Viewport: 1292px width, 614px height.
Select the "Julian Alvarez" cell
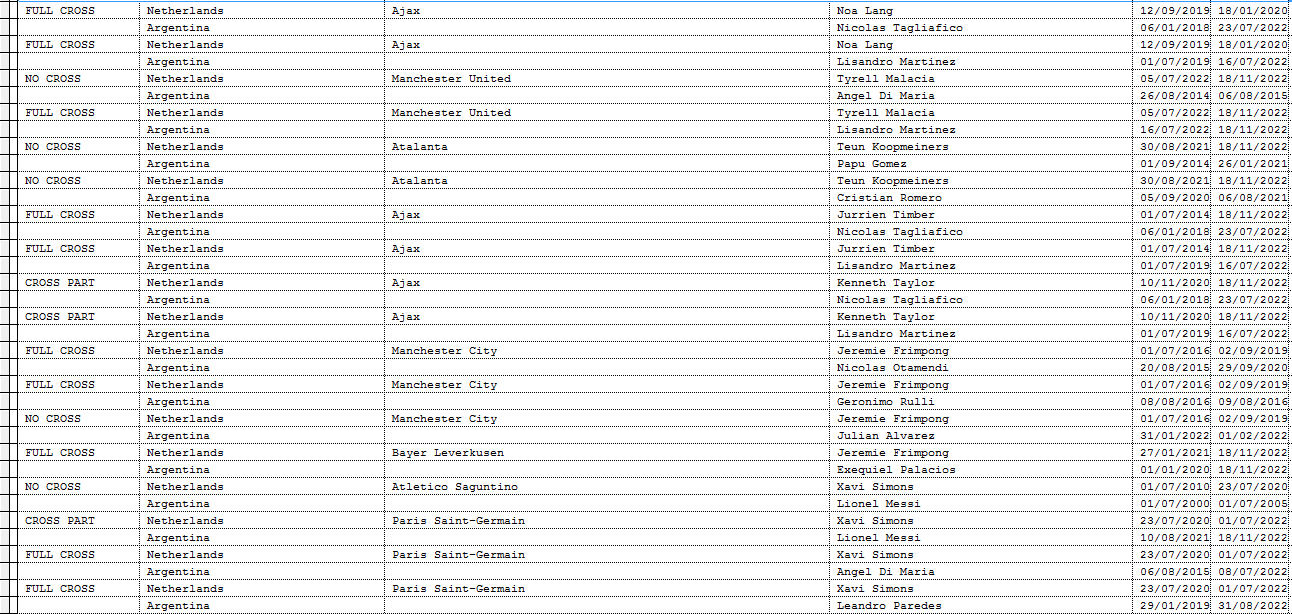886,436
